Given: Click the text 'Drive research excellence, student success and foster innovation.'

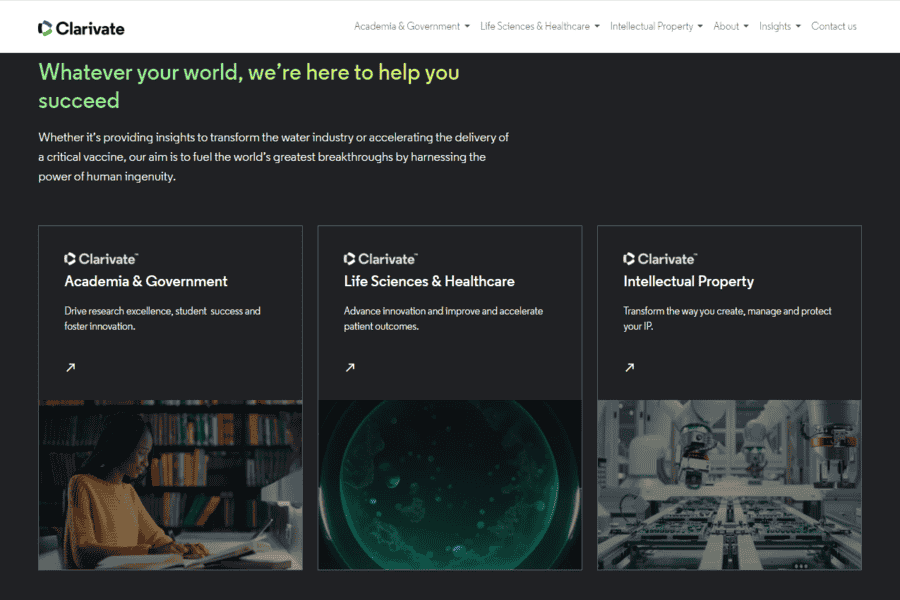Looking at the screenshot, I should pos(162,319).
